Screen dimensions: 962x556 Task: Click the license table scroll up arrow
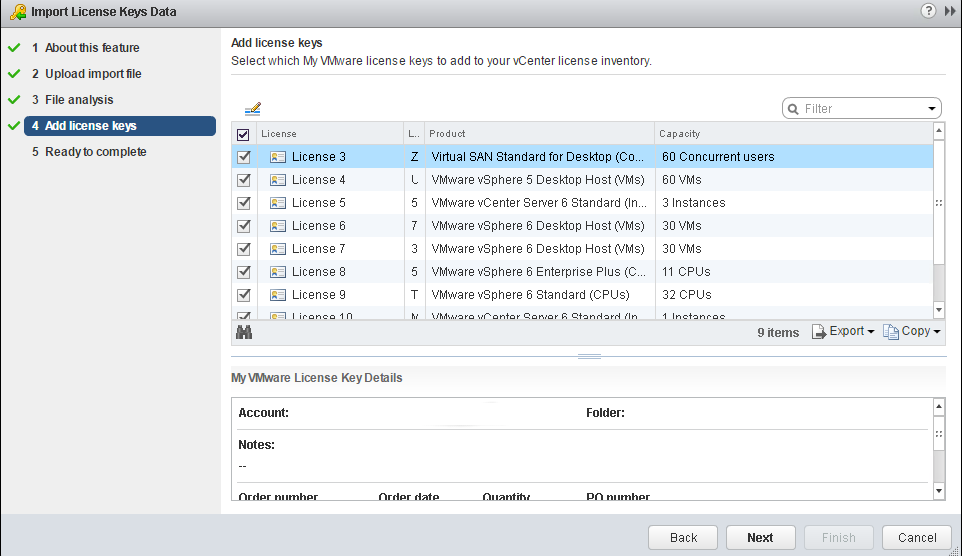point(939,130)
